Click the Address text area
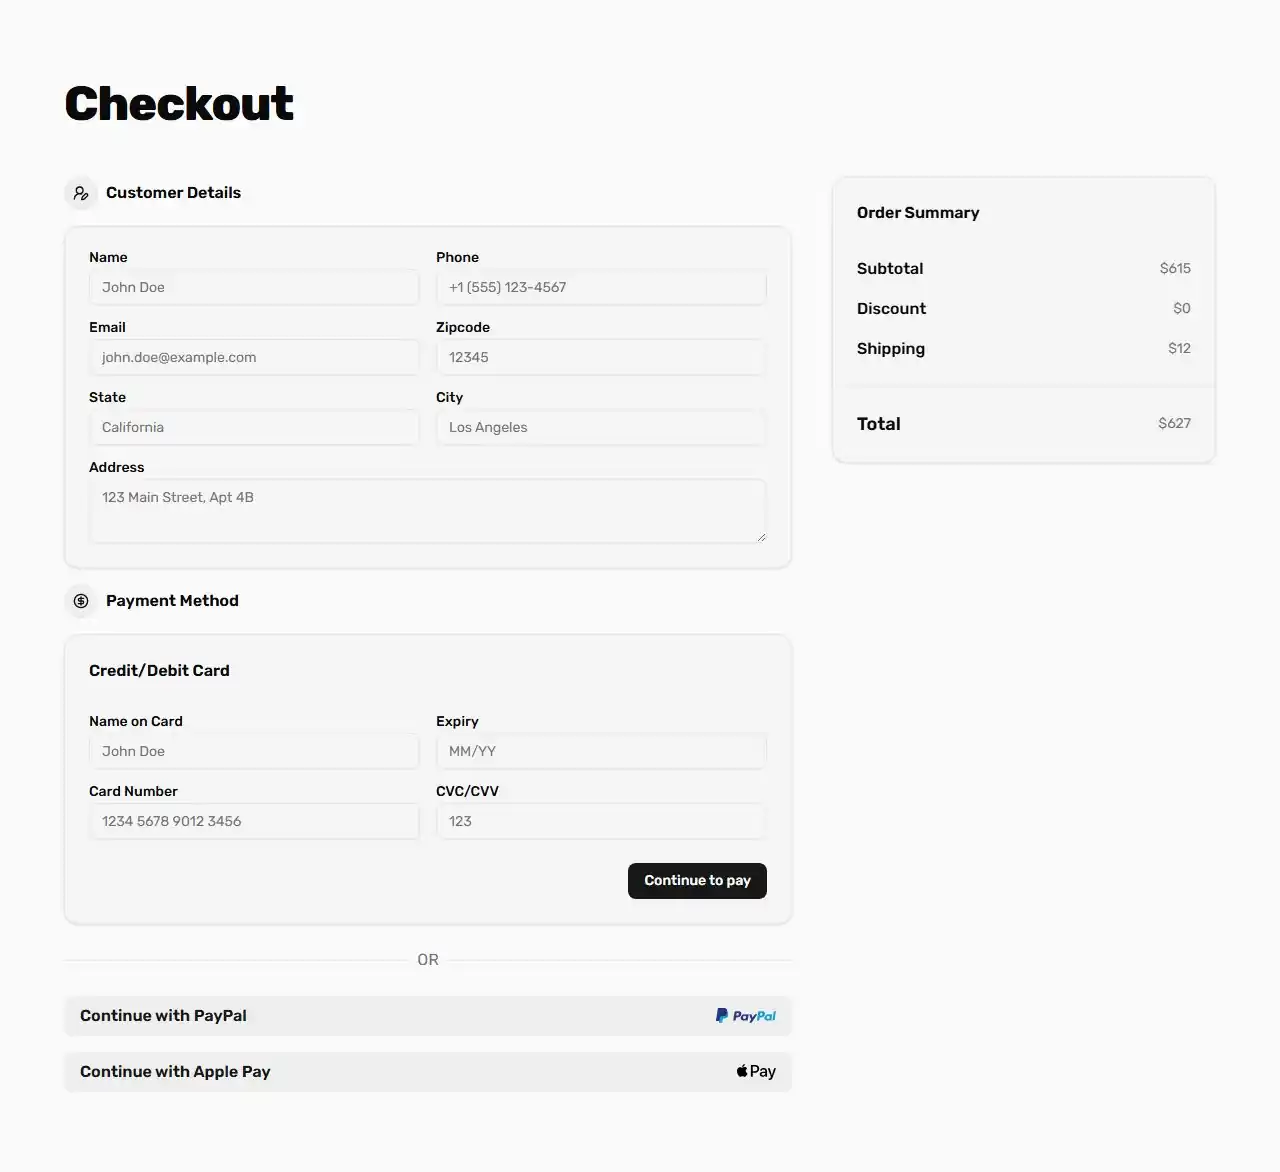 click(427, 510)
